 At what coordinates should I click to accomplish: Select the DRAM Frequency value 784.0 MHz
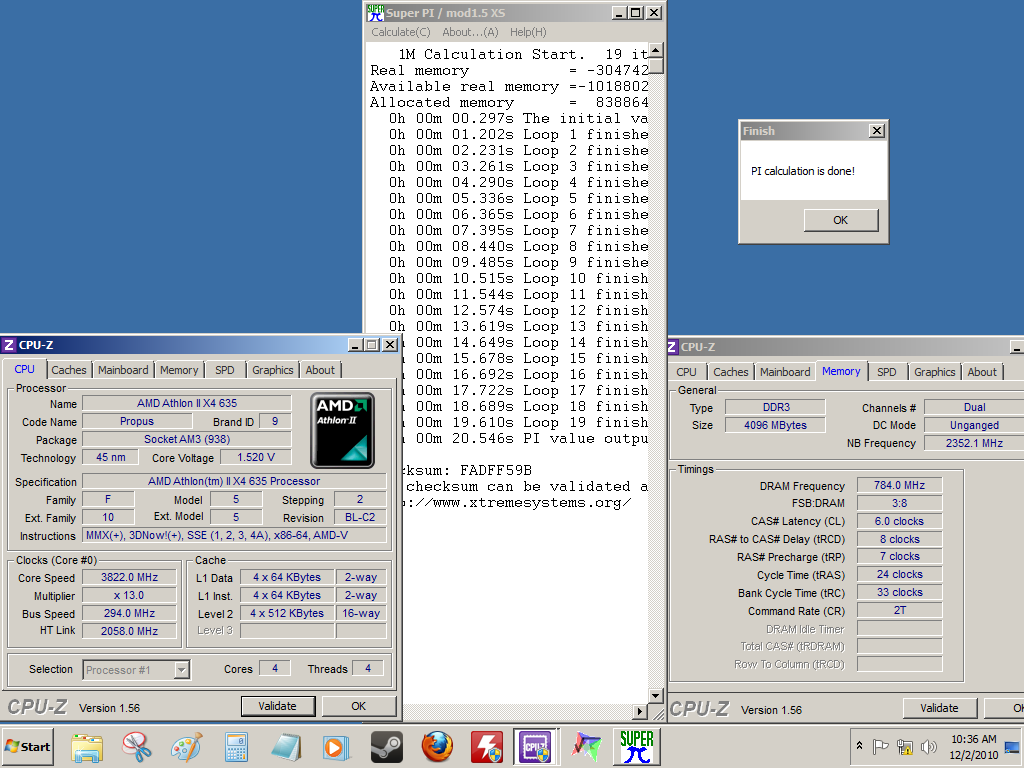899,485
